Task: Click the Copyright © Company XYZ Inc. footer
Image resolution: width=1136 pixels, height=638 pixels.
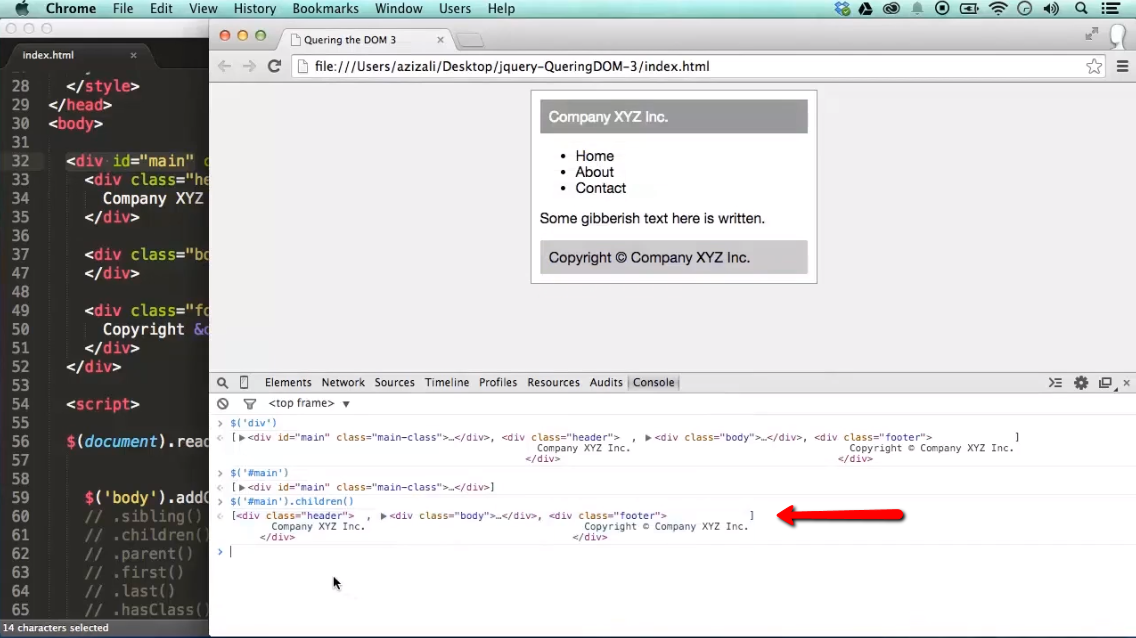Action: click(x=673, y=258)
